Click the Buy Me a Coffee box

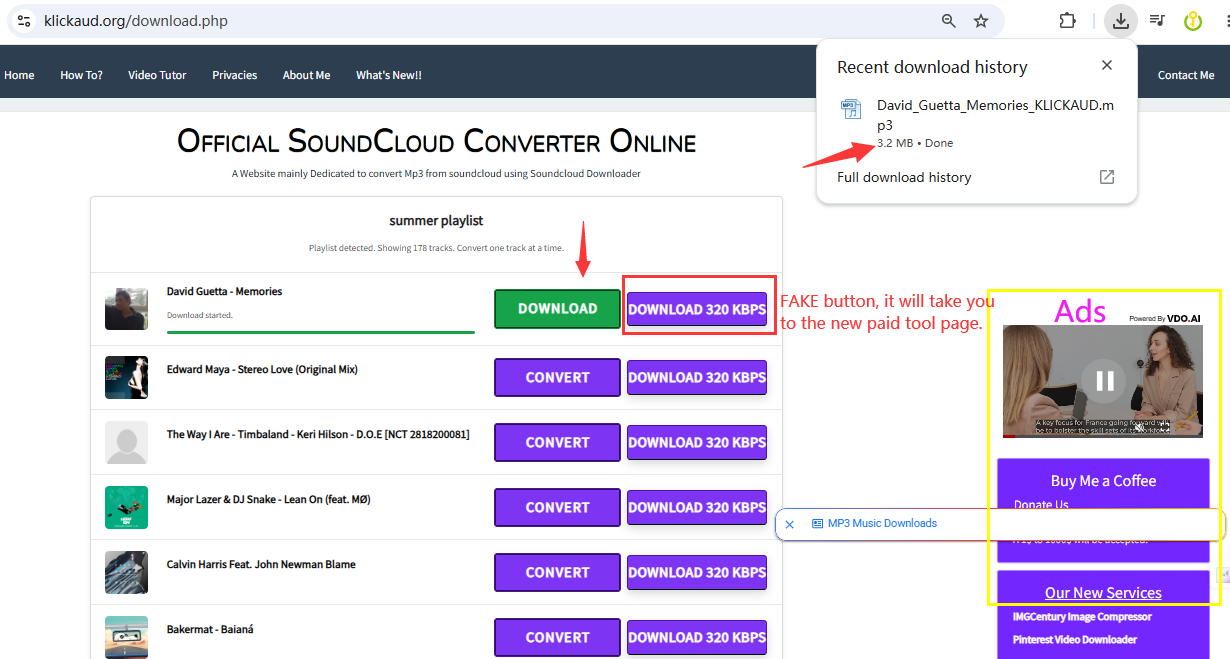pos(1103,510)
